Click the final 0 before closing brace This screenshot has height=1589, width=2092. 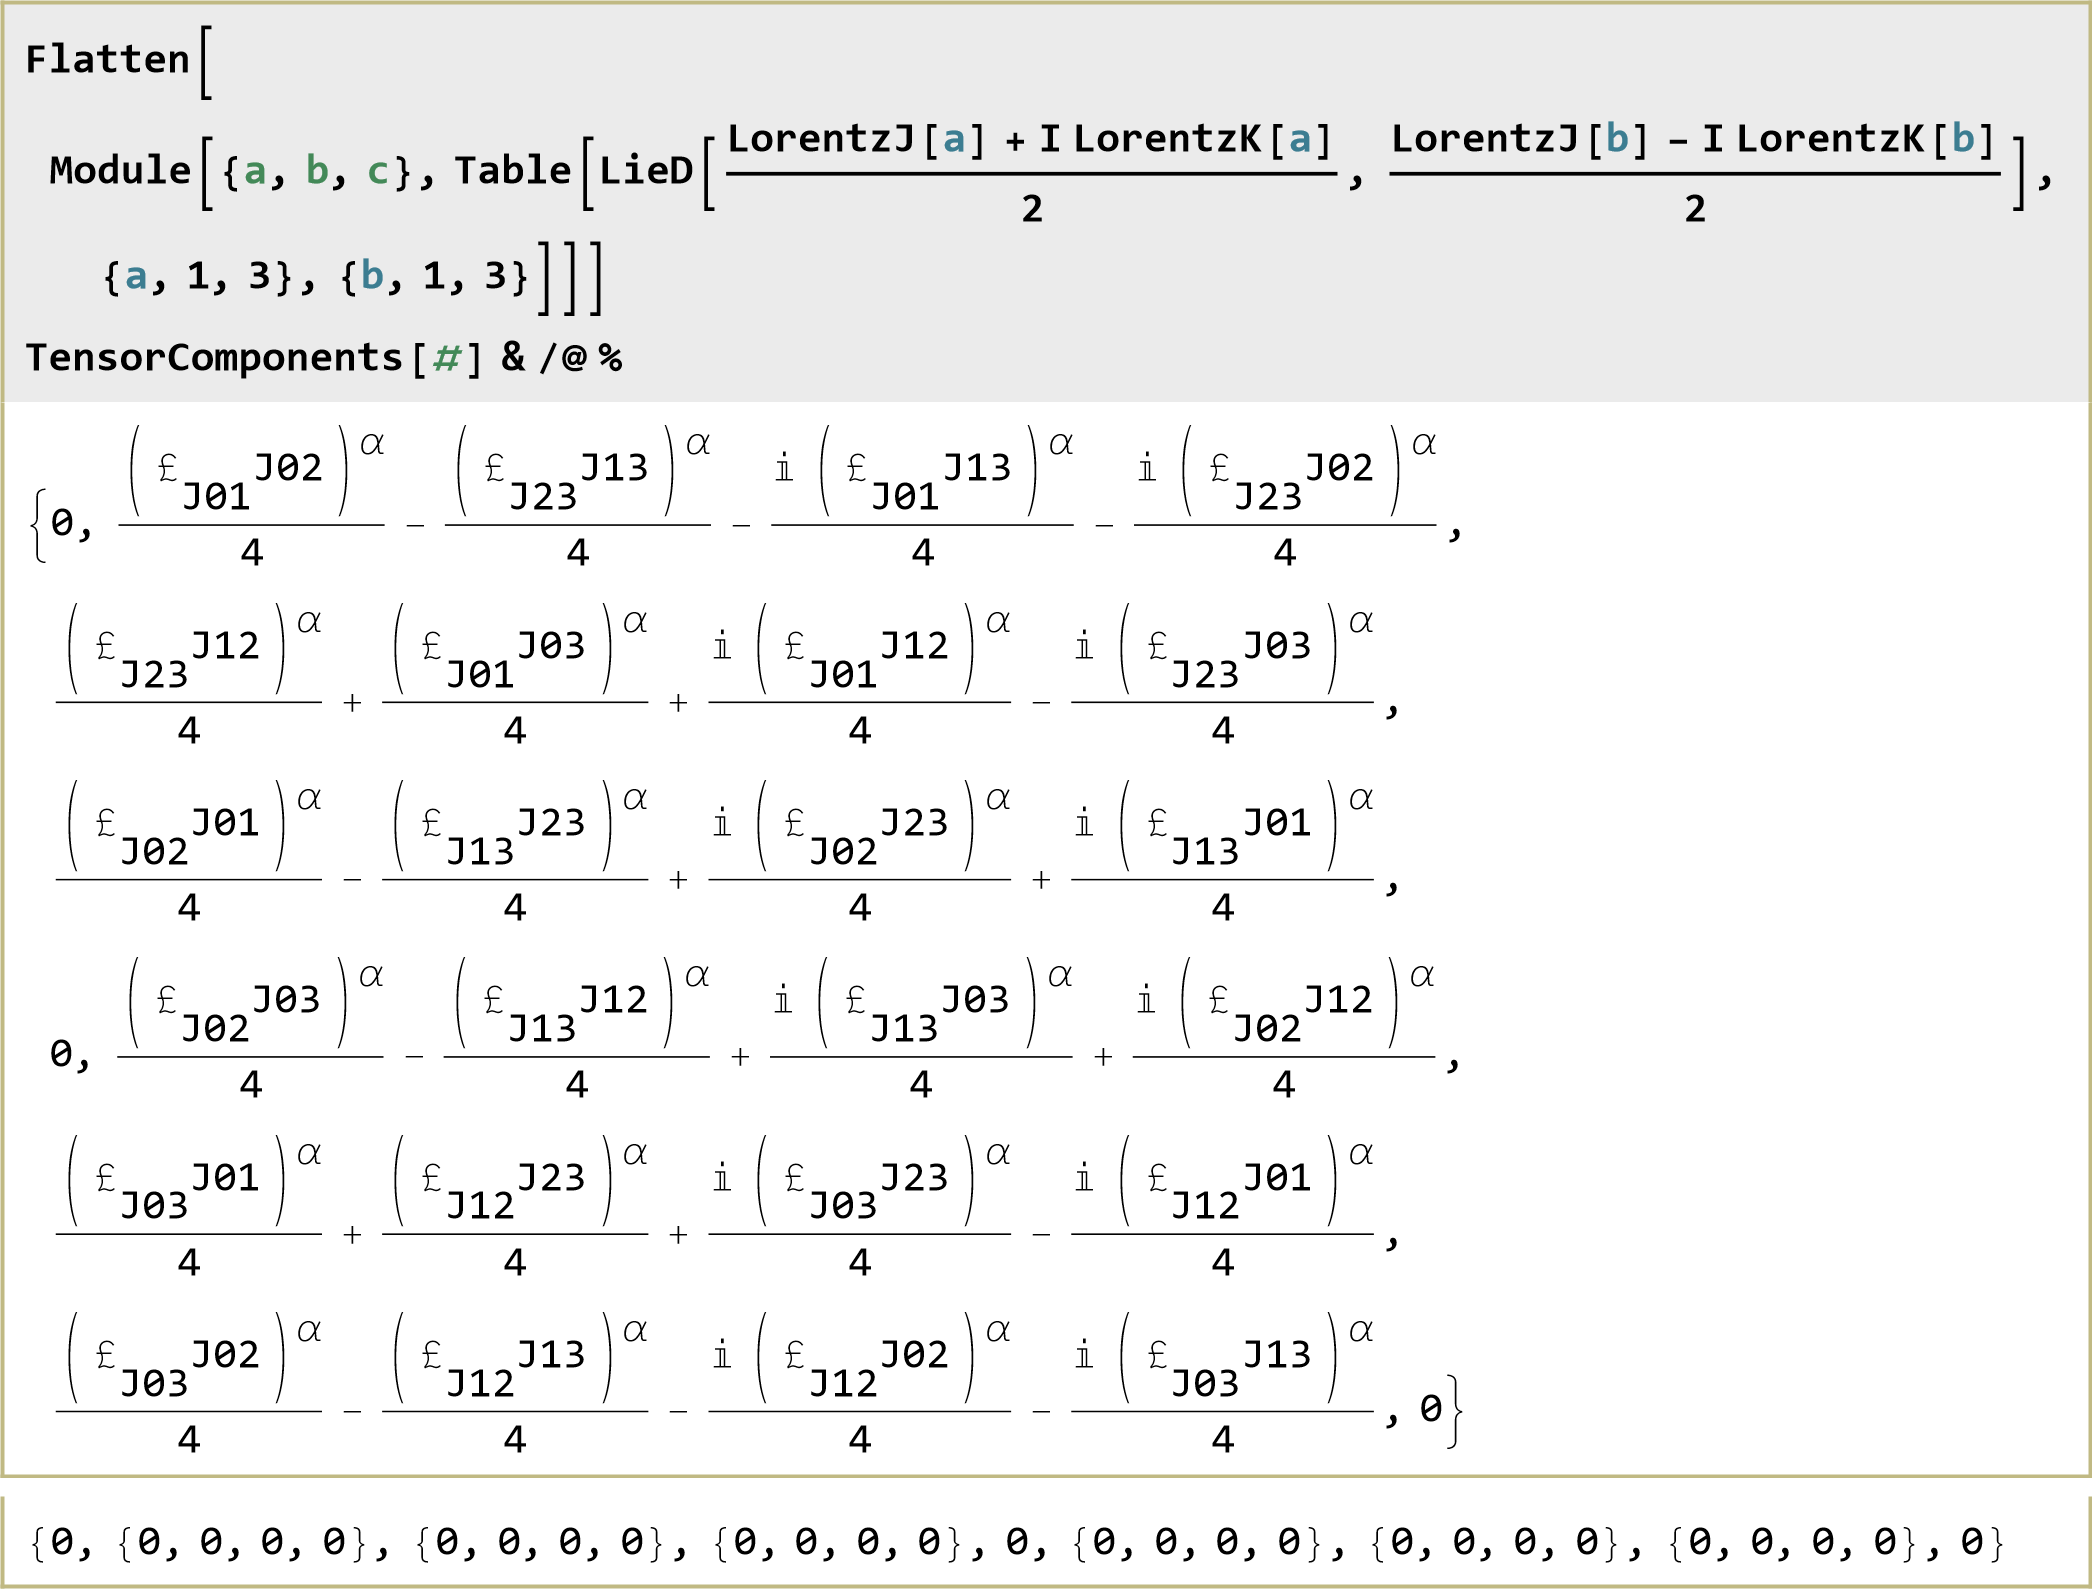[x=1430, y=1409]
